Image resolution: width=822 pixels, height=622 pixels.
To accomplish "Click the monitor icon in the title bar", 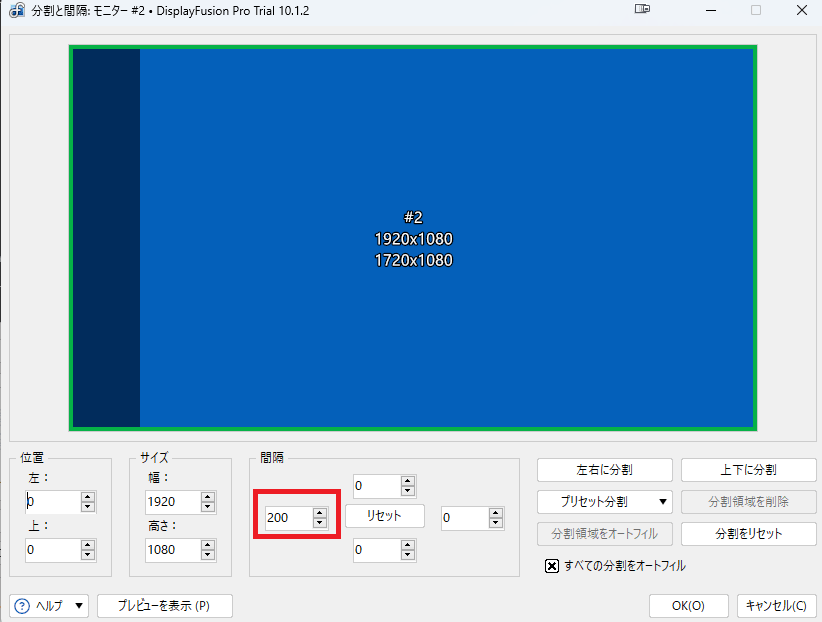I will tap(642, 9).
